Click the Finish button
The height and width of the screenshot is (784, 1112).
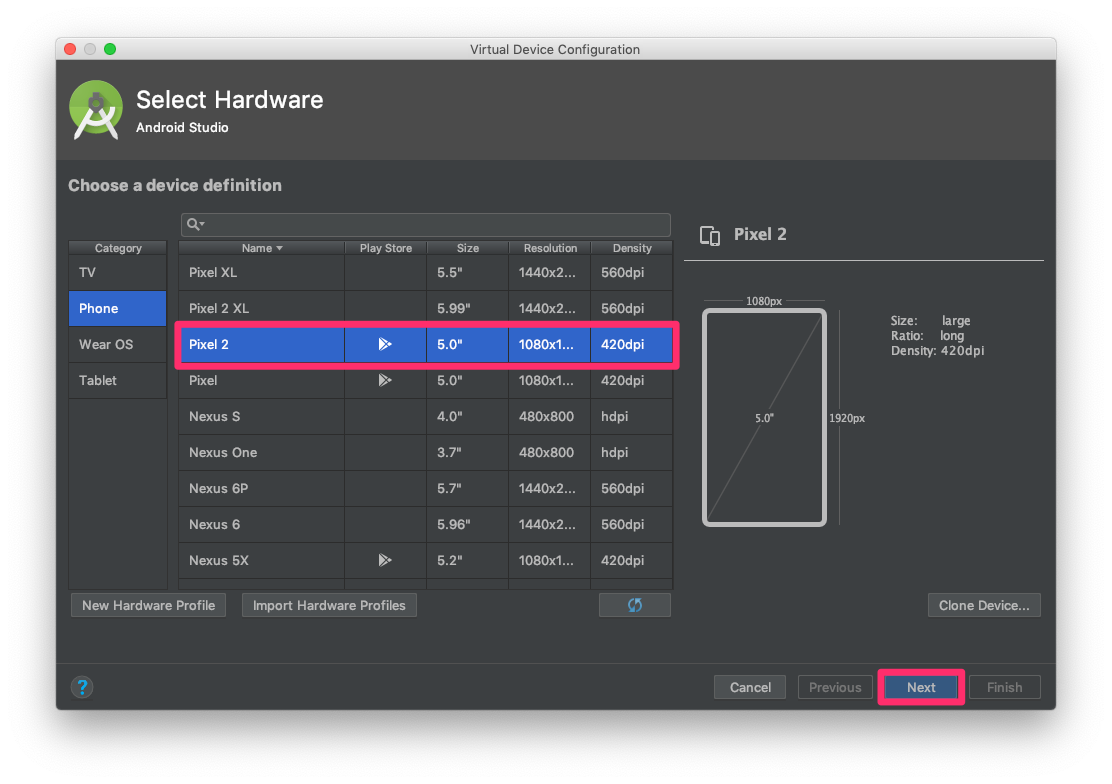pyautogui.click(x=1005, y=687)
